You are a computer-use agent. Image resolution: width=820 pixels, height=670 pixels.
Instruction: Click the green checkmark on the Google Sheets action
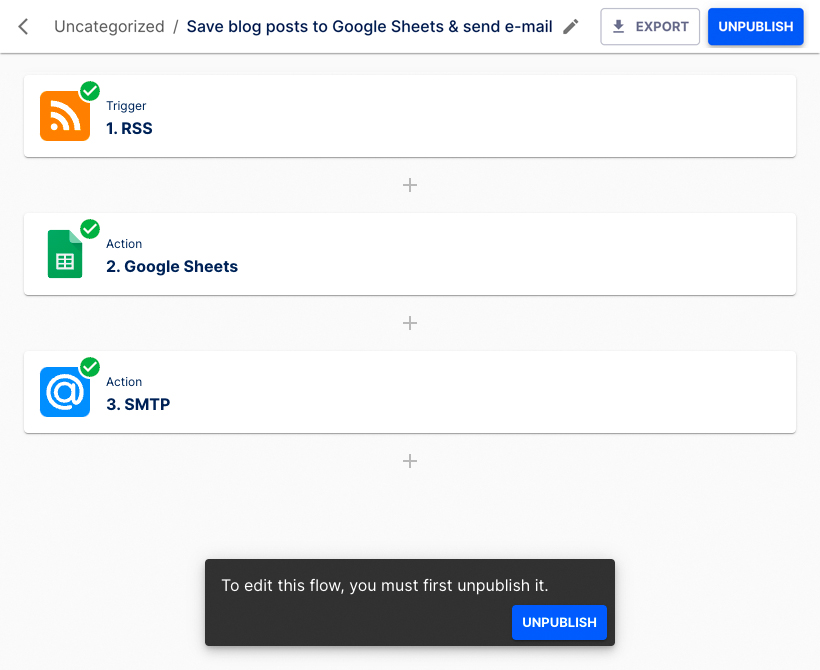(x=89, y=229)
